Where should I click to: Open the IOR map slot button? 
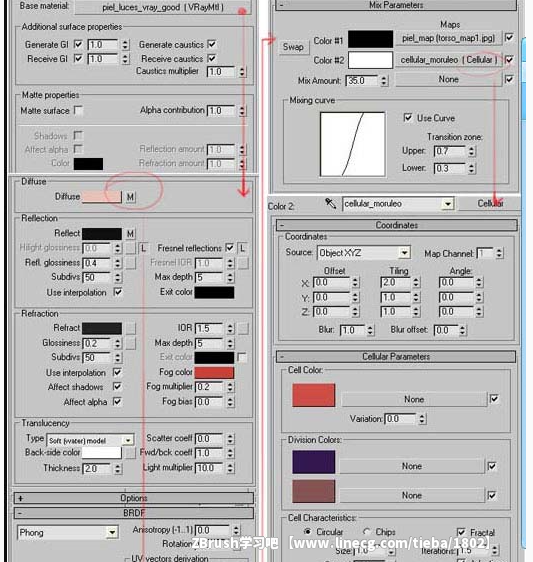click(243, 328)
